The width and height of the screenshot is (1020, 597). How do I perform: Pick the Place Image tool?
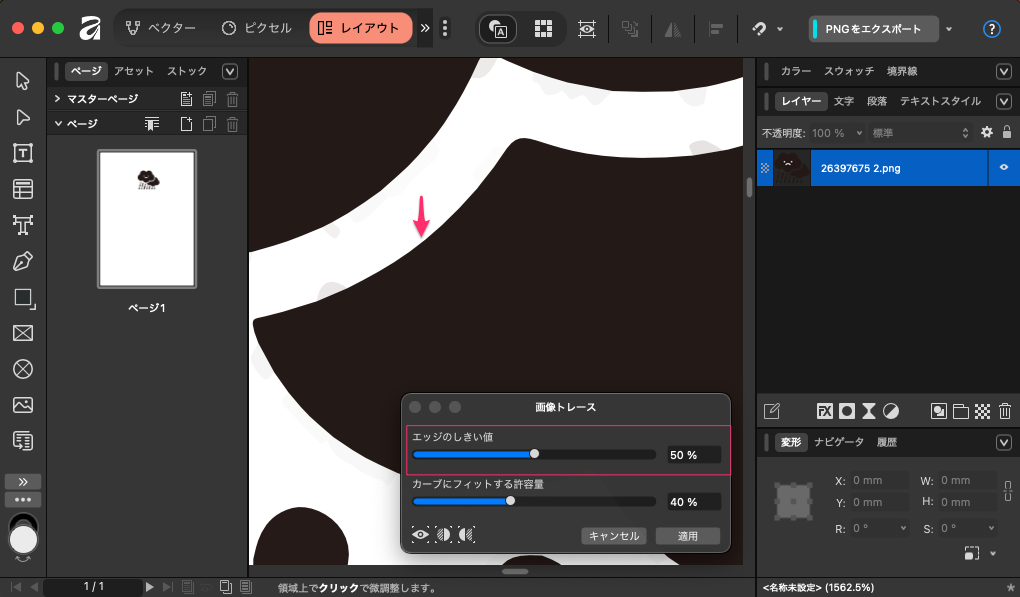(x=22, y=405)
